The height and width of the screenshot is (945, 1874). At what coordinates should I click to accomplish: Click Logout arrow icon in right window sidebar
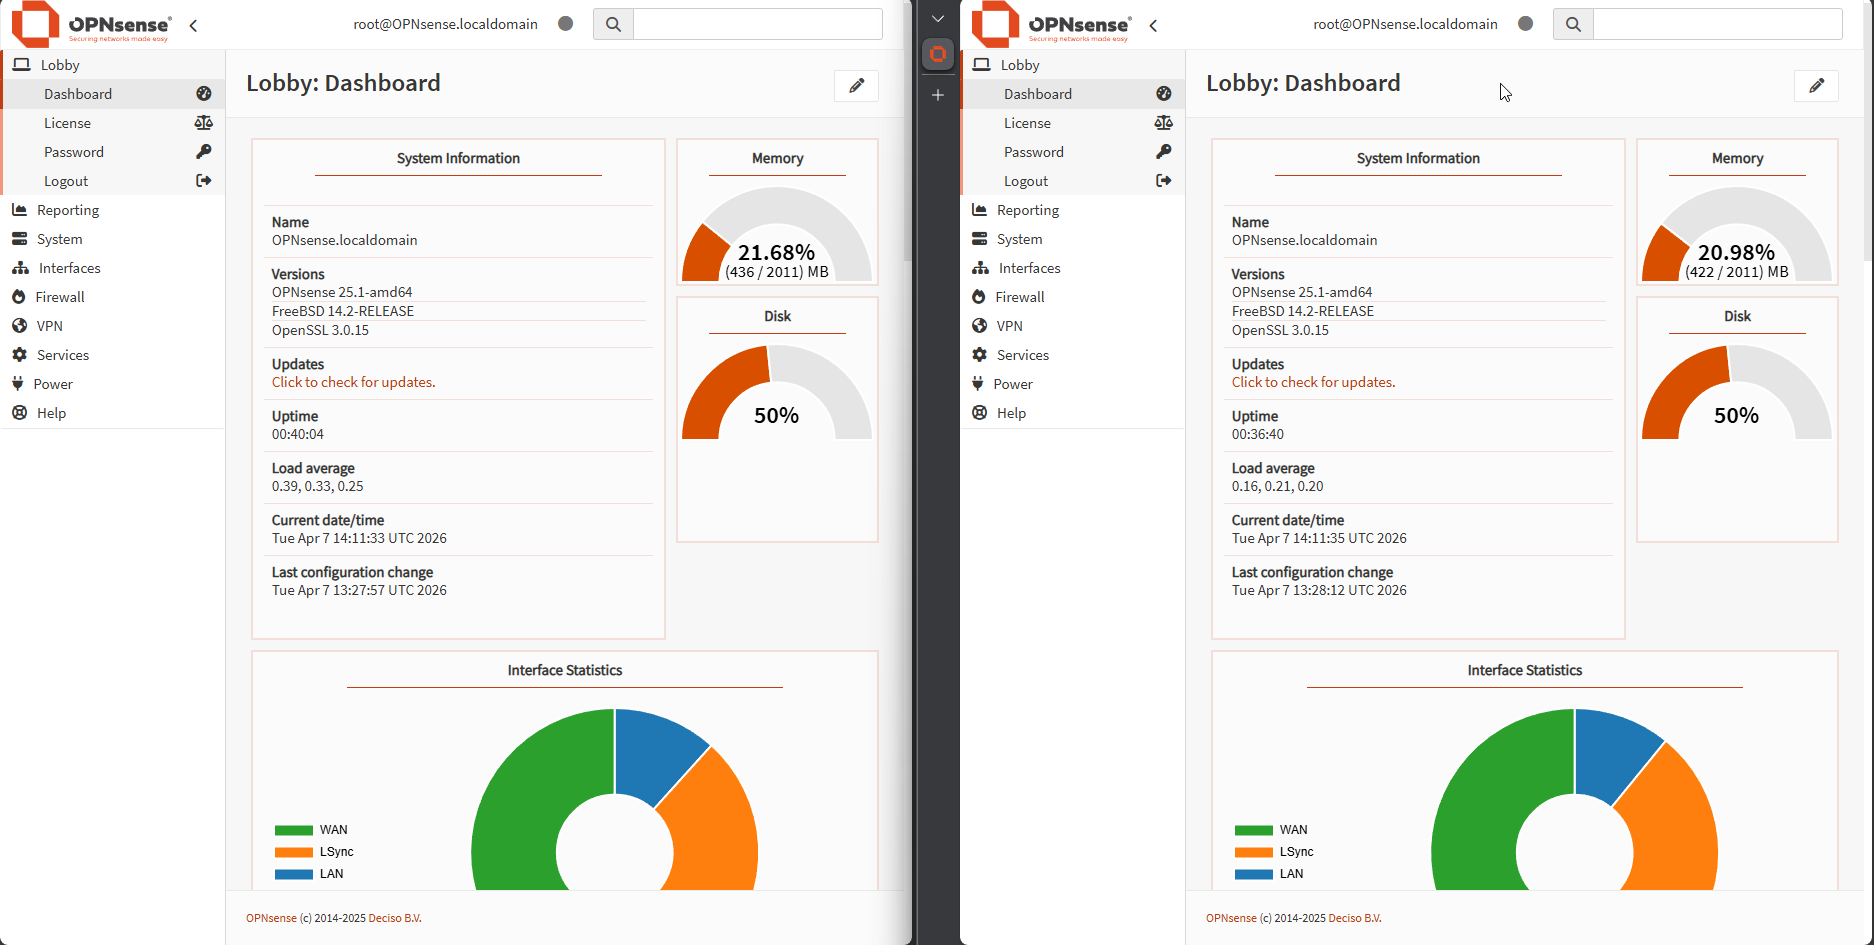coord(1164,181)
